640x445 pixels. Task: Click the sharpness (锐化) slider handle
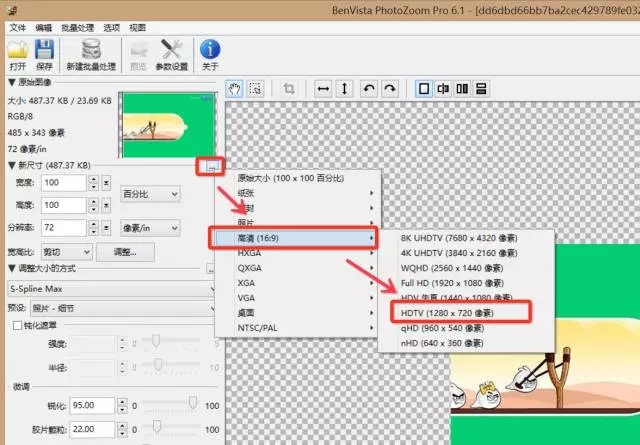(193, 403)
